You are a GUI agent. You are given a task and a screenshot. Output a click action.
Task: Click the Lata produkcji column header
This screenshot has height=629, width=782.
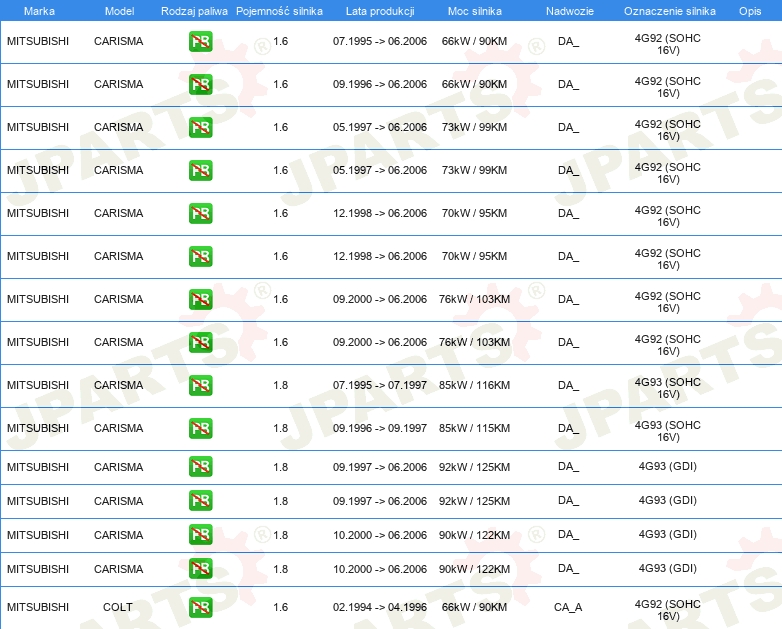(x=380, y=11)
